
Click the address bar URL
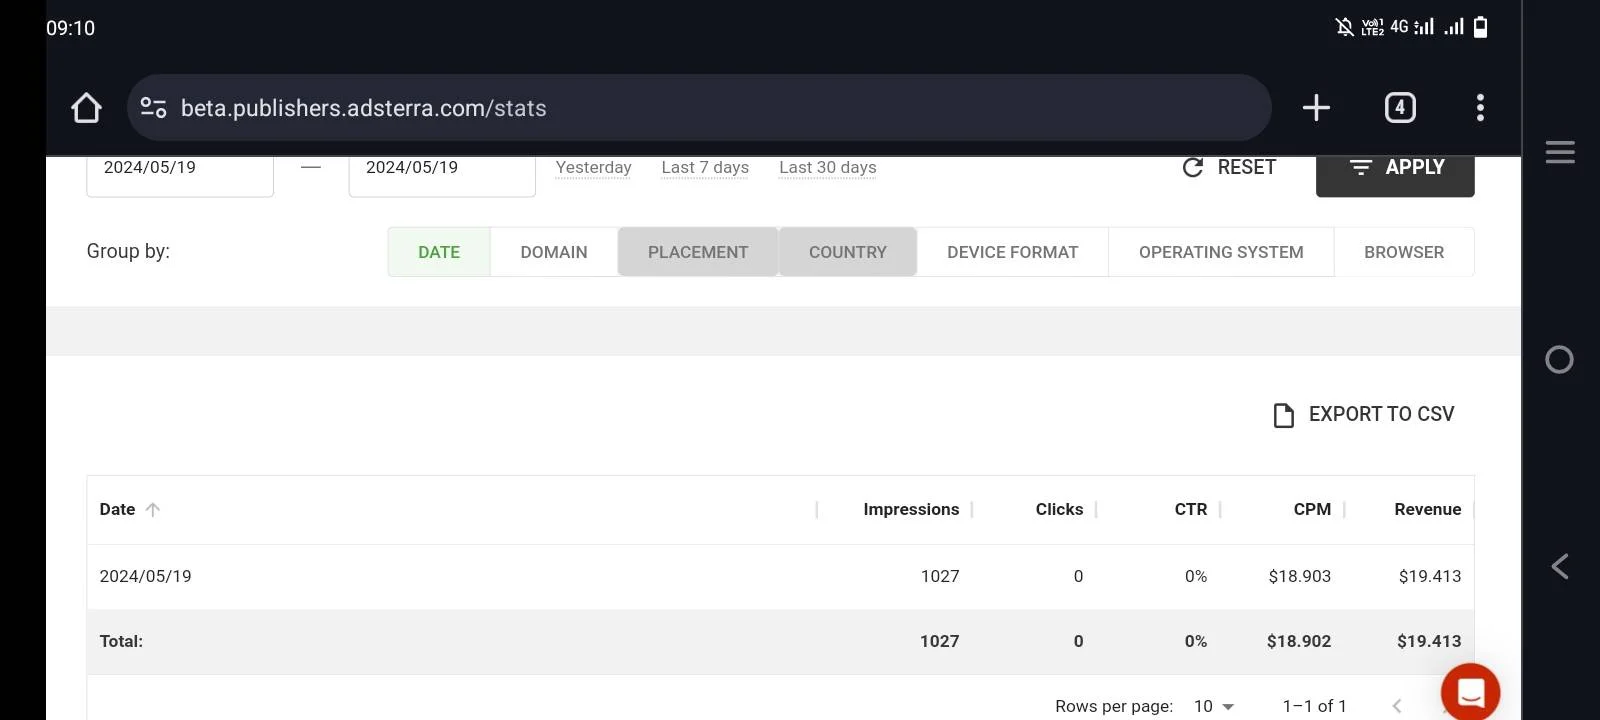(363, 108)
